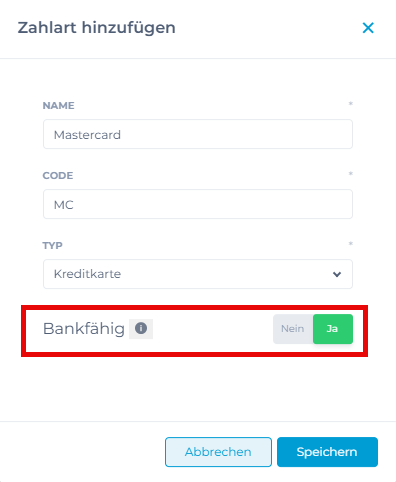Click the asterisk beside the TYP label

[x=350, y=244]
